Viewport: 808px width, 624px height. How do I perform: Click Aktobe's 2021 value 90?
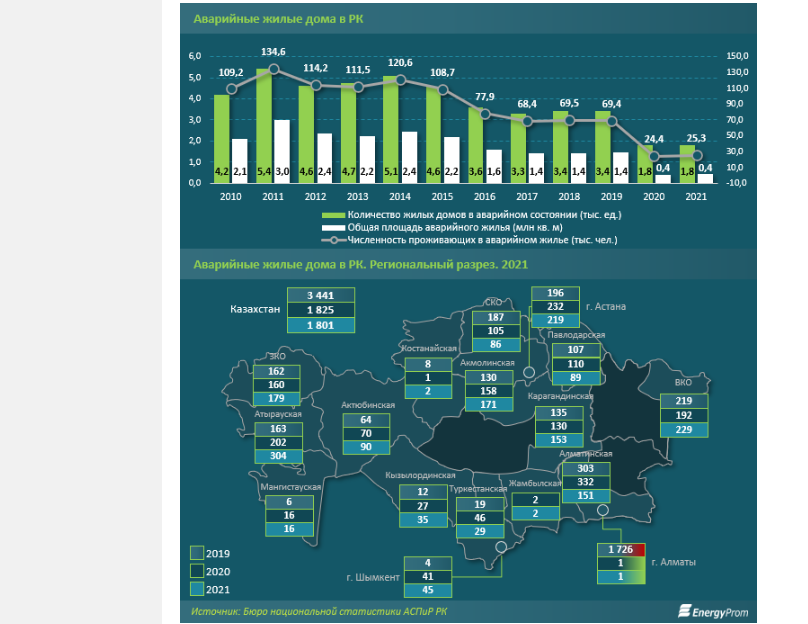(366, 447)
